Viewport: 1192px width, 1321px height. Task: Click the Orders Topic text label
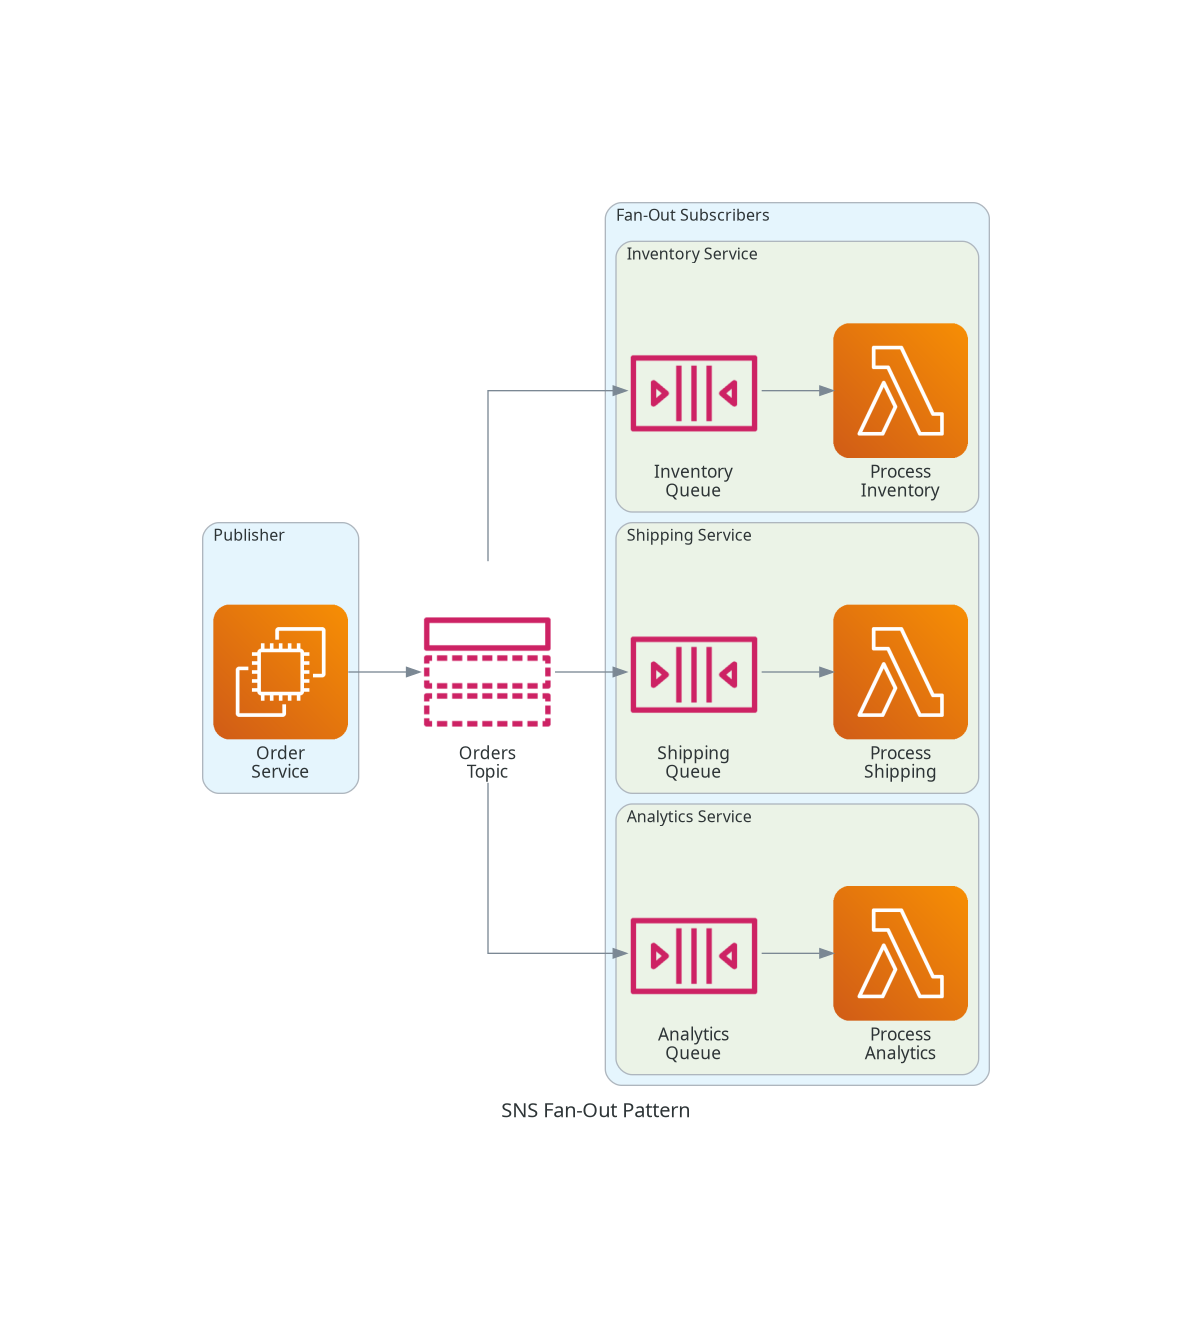coord(487,762)
